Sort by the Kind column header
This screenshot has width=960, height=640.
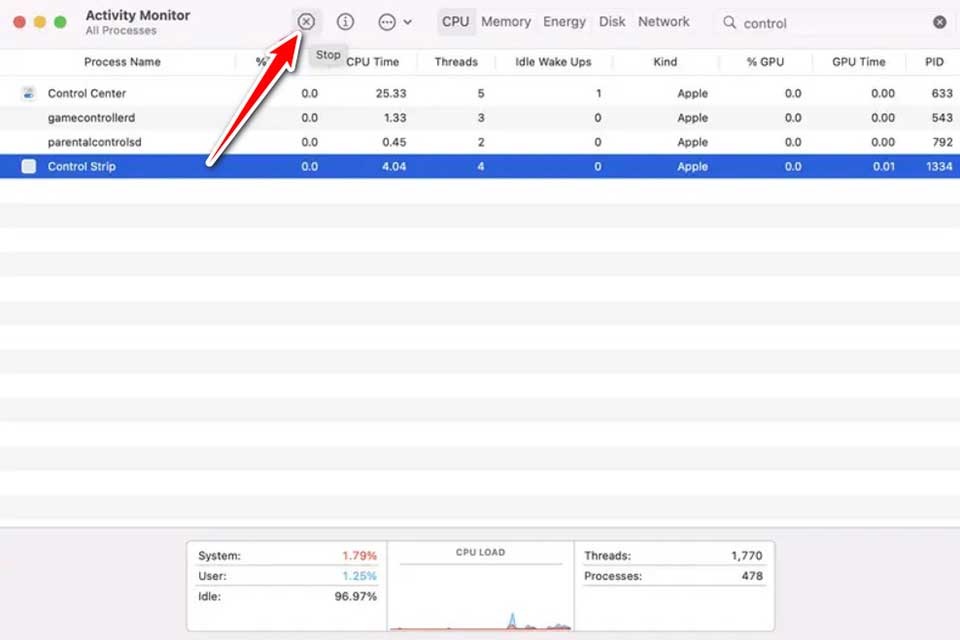[665, 62]
